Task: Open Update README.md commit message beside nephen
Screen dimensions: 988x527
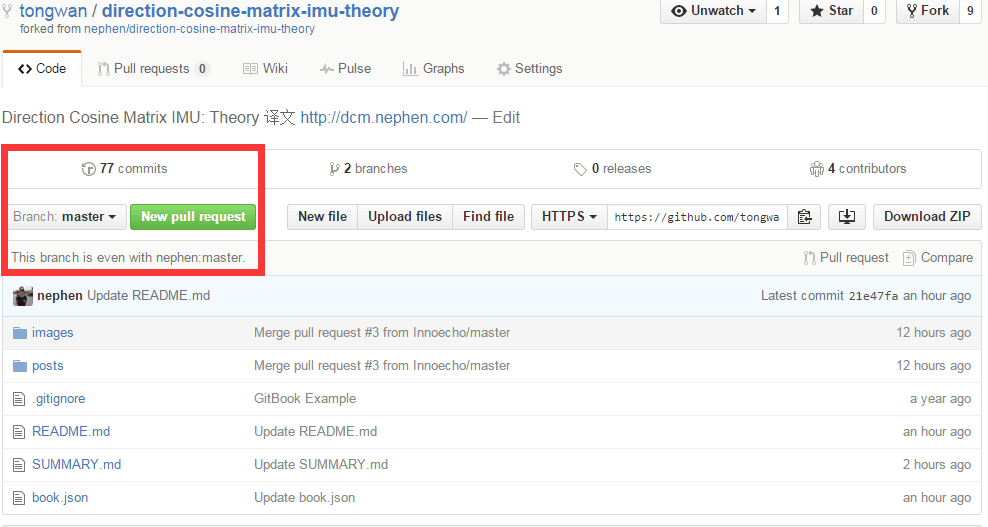Action: pyautogui.click(x=149, y=296)
